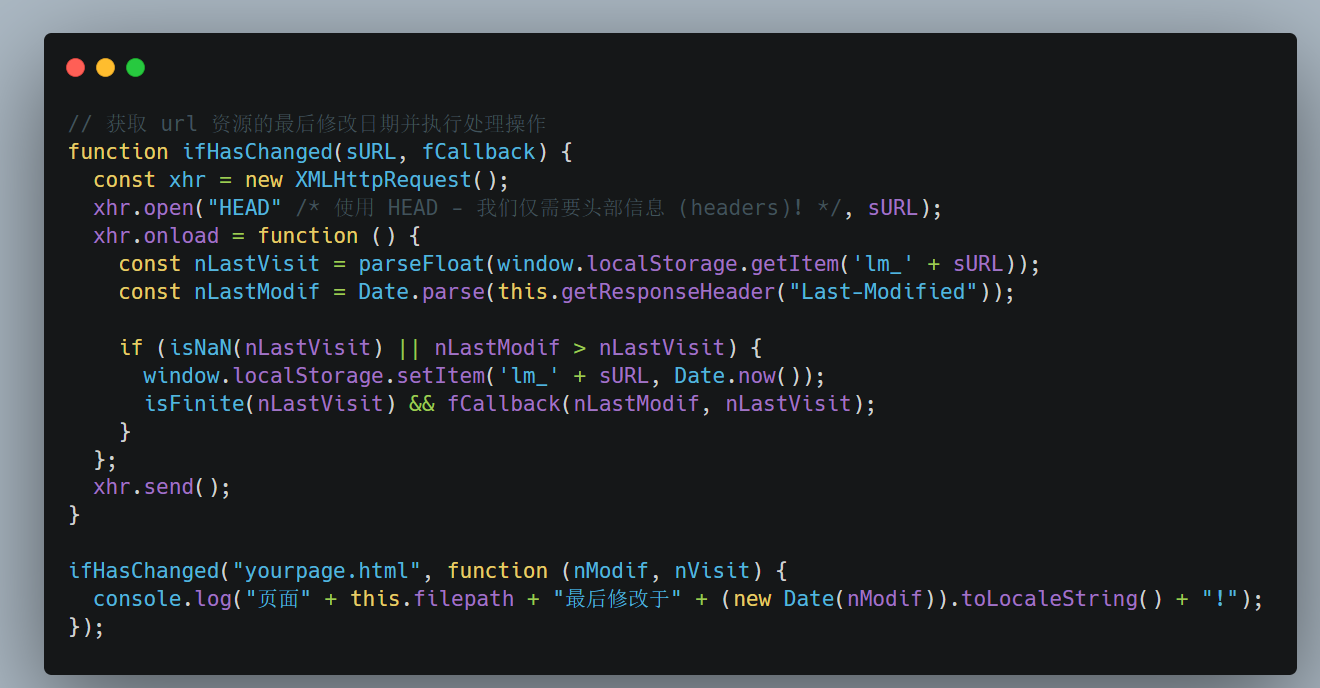Screen dimensions: 1320x688
Task: Click the comment line starting with // 获取 url
Action: [307, 124]
